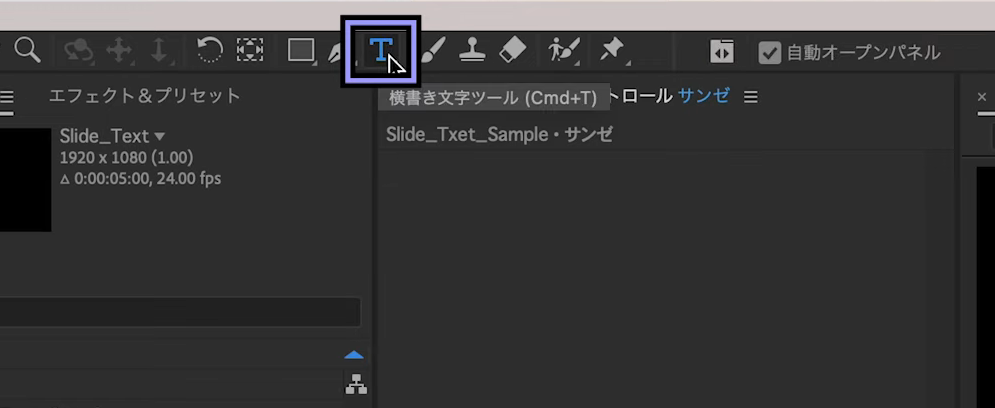Close the panel with the x button
The image size is (995, 408).
click(x=982, y=97)
